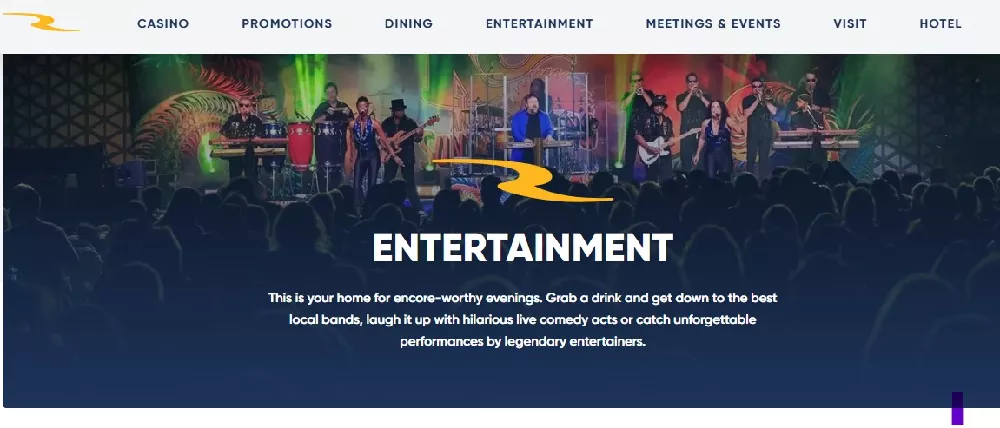Click the big white ENTERTAINMENT heading
Viewport: 1000px width, 428px height.
[x=522, y=247]
